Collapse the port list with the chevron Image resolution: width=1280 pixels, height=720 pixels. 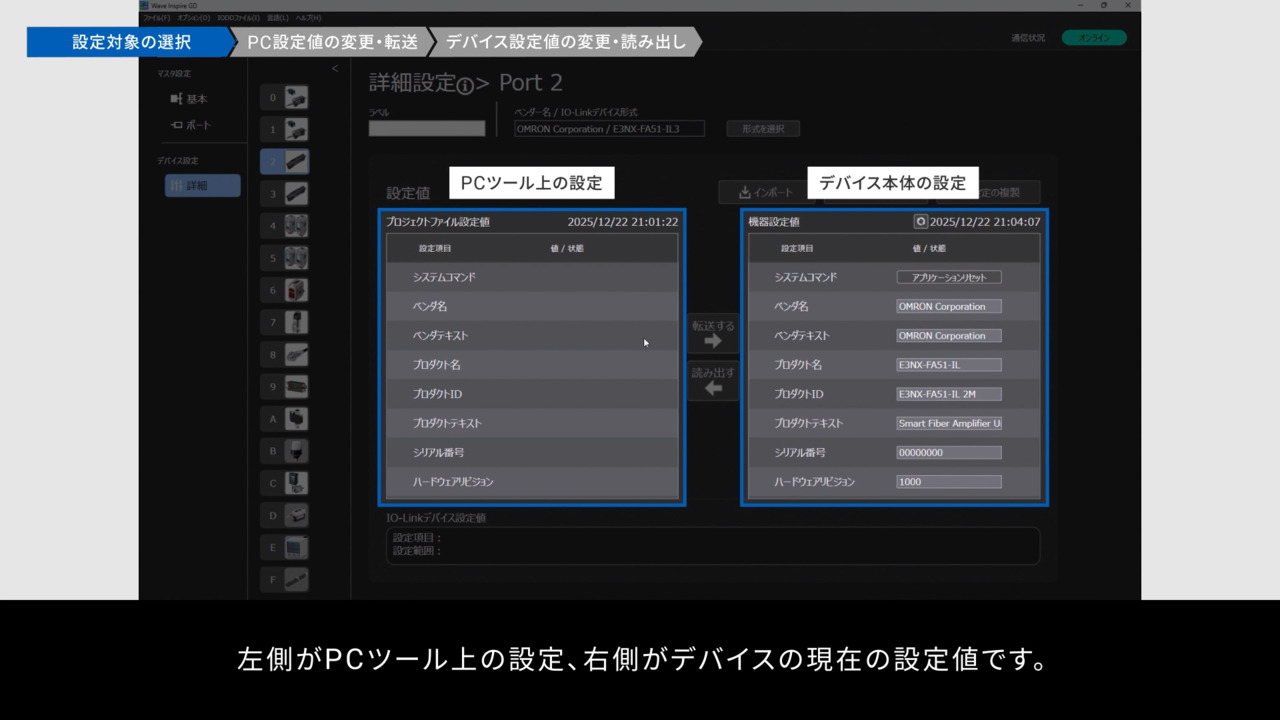click(335, 69)
